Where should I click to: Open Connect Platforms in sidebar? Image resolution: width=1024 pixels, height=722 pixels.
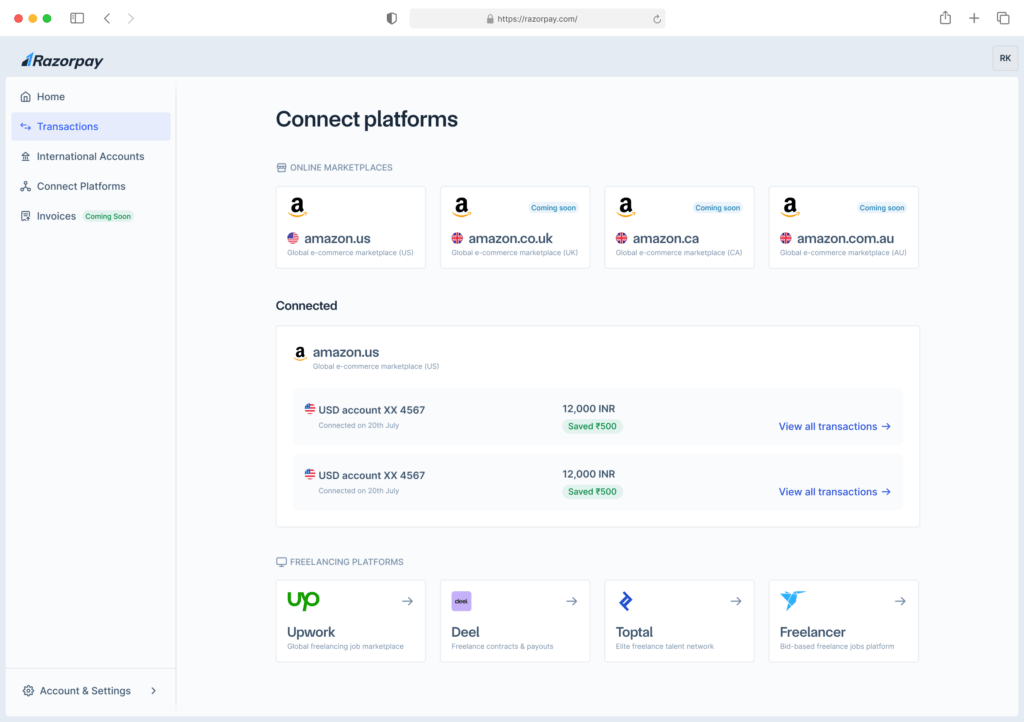pos(81,187)
